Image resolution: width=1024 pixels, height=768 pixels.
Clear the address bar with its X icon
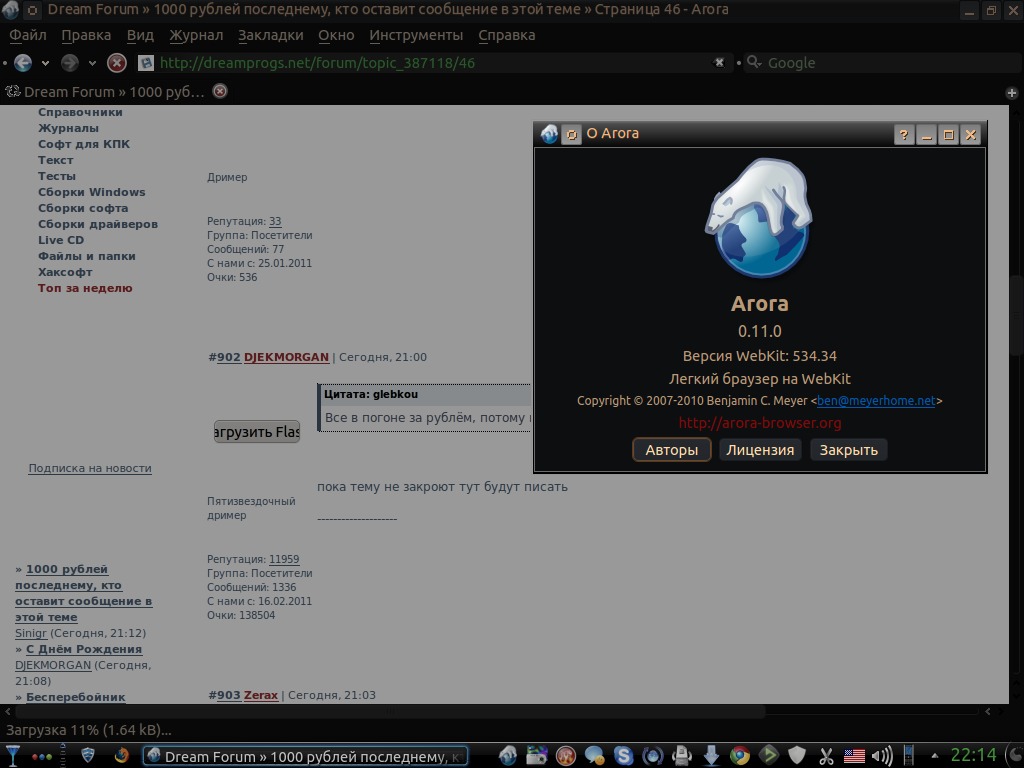point(719,63)
